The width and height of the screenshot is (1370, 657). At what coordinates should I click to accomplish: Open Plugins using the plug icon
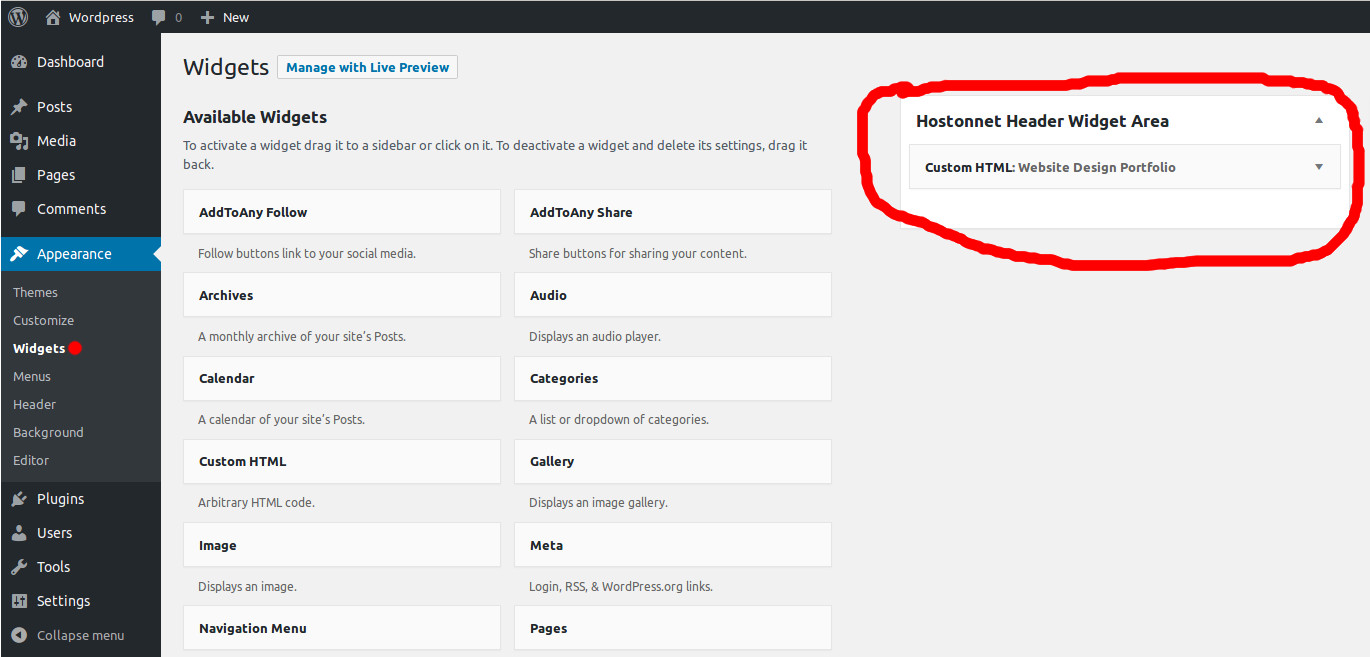pyautogui.click(x=20, y=498)
